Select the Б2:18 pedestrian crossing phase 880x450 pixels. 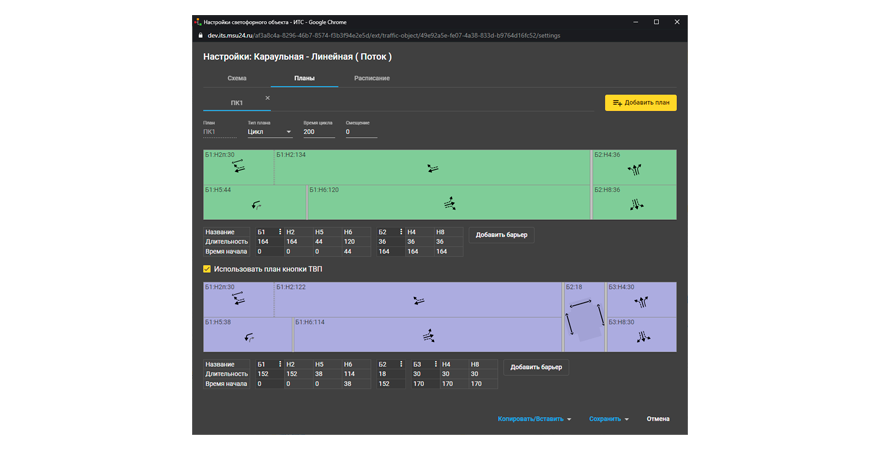coord(585,317)
